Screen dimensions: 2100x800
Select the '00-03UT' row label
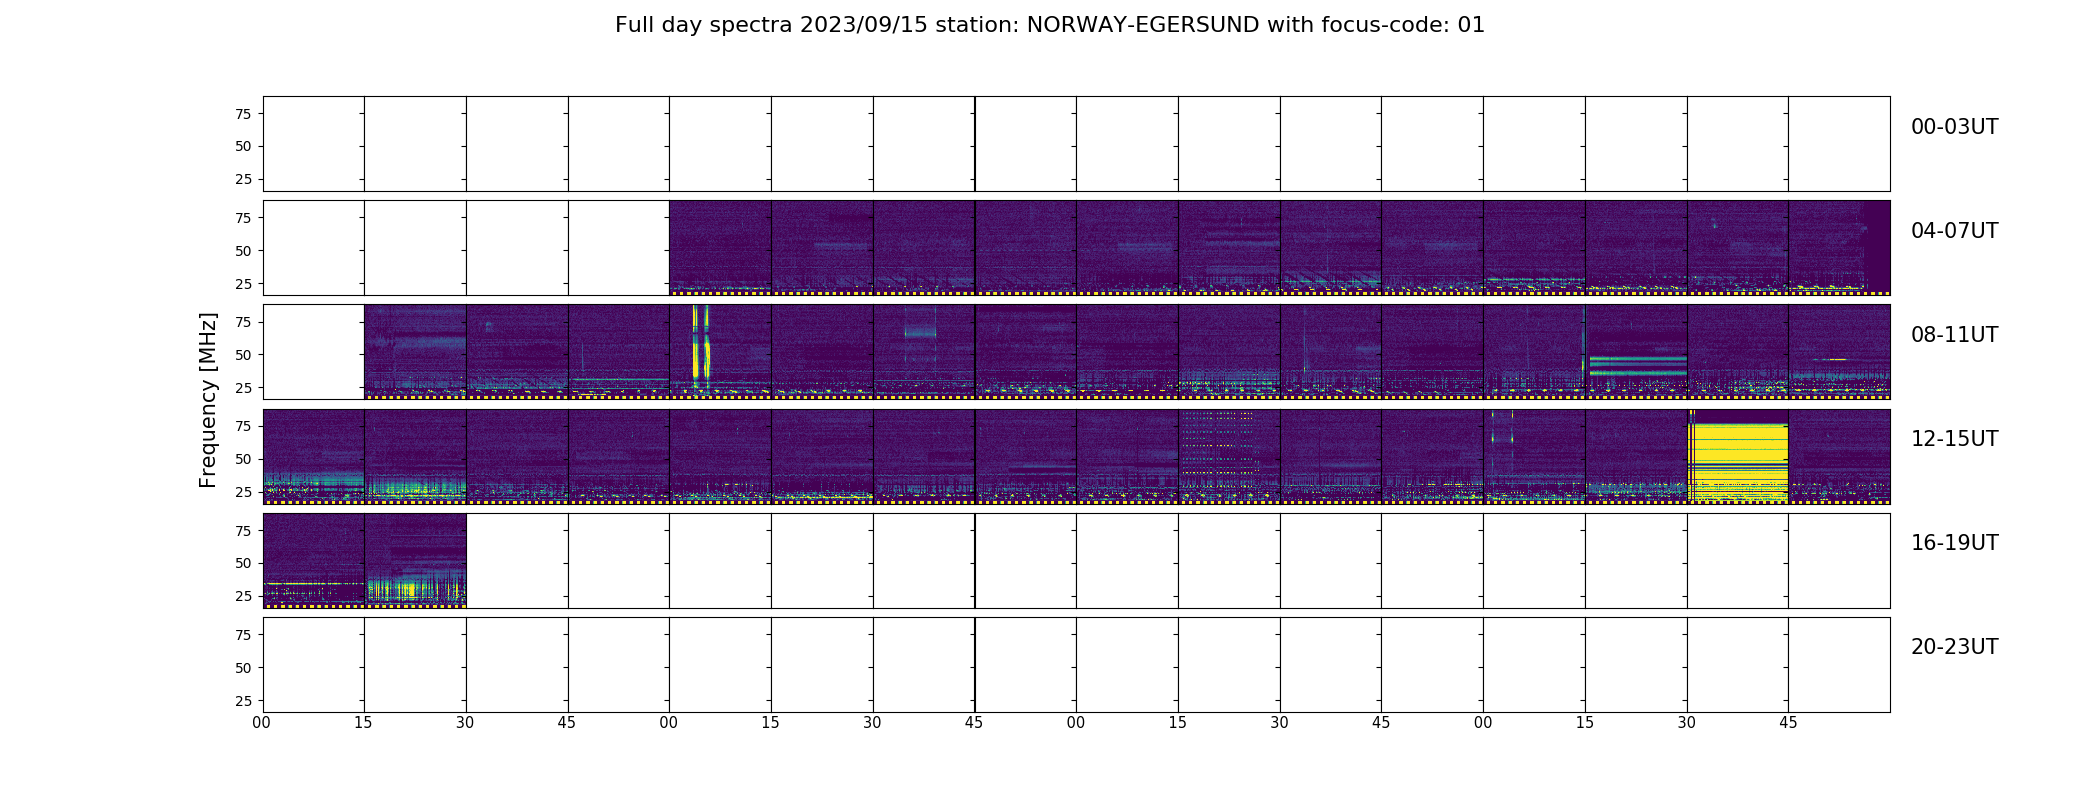click(1954, 127)
